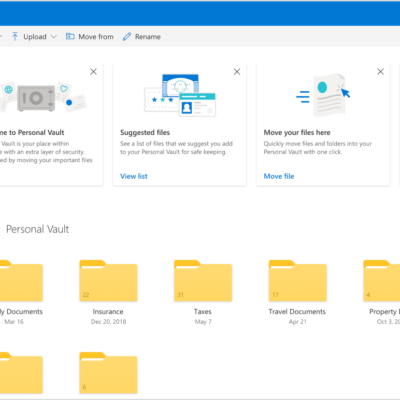Click the Suggested files card title
Screen dimensions: 400x400
click(x=145, y=133)
